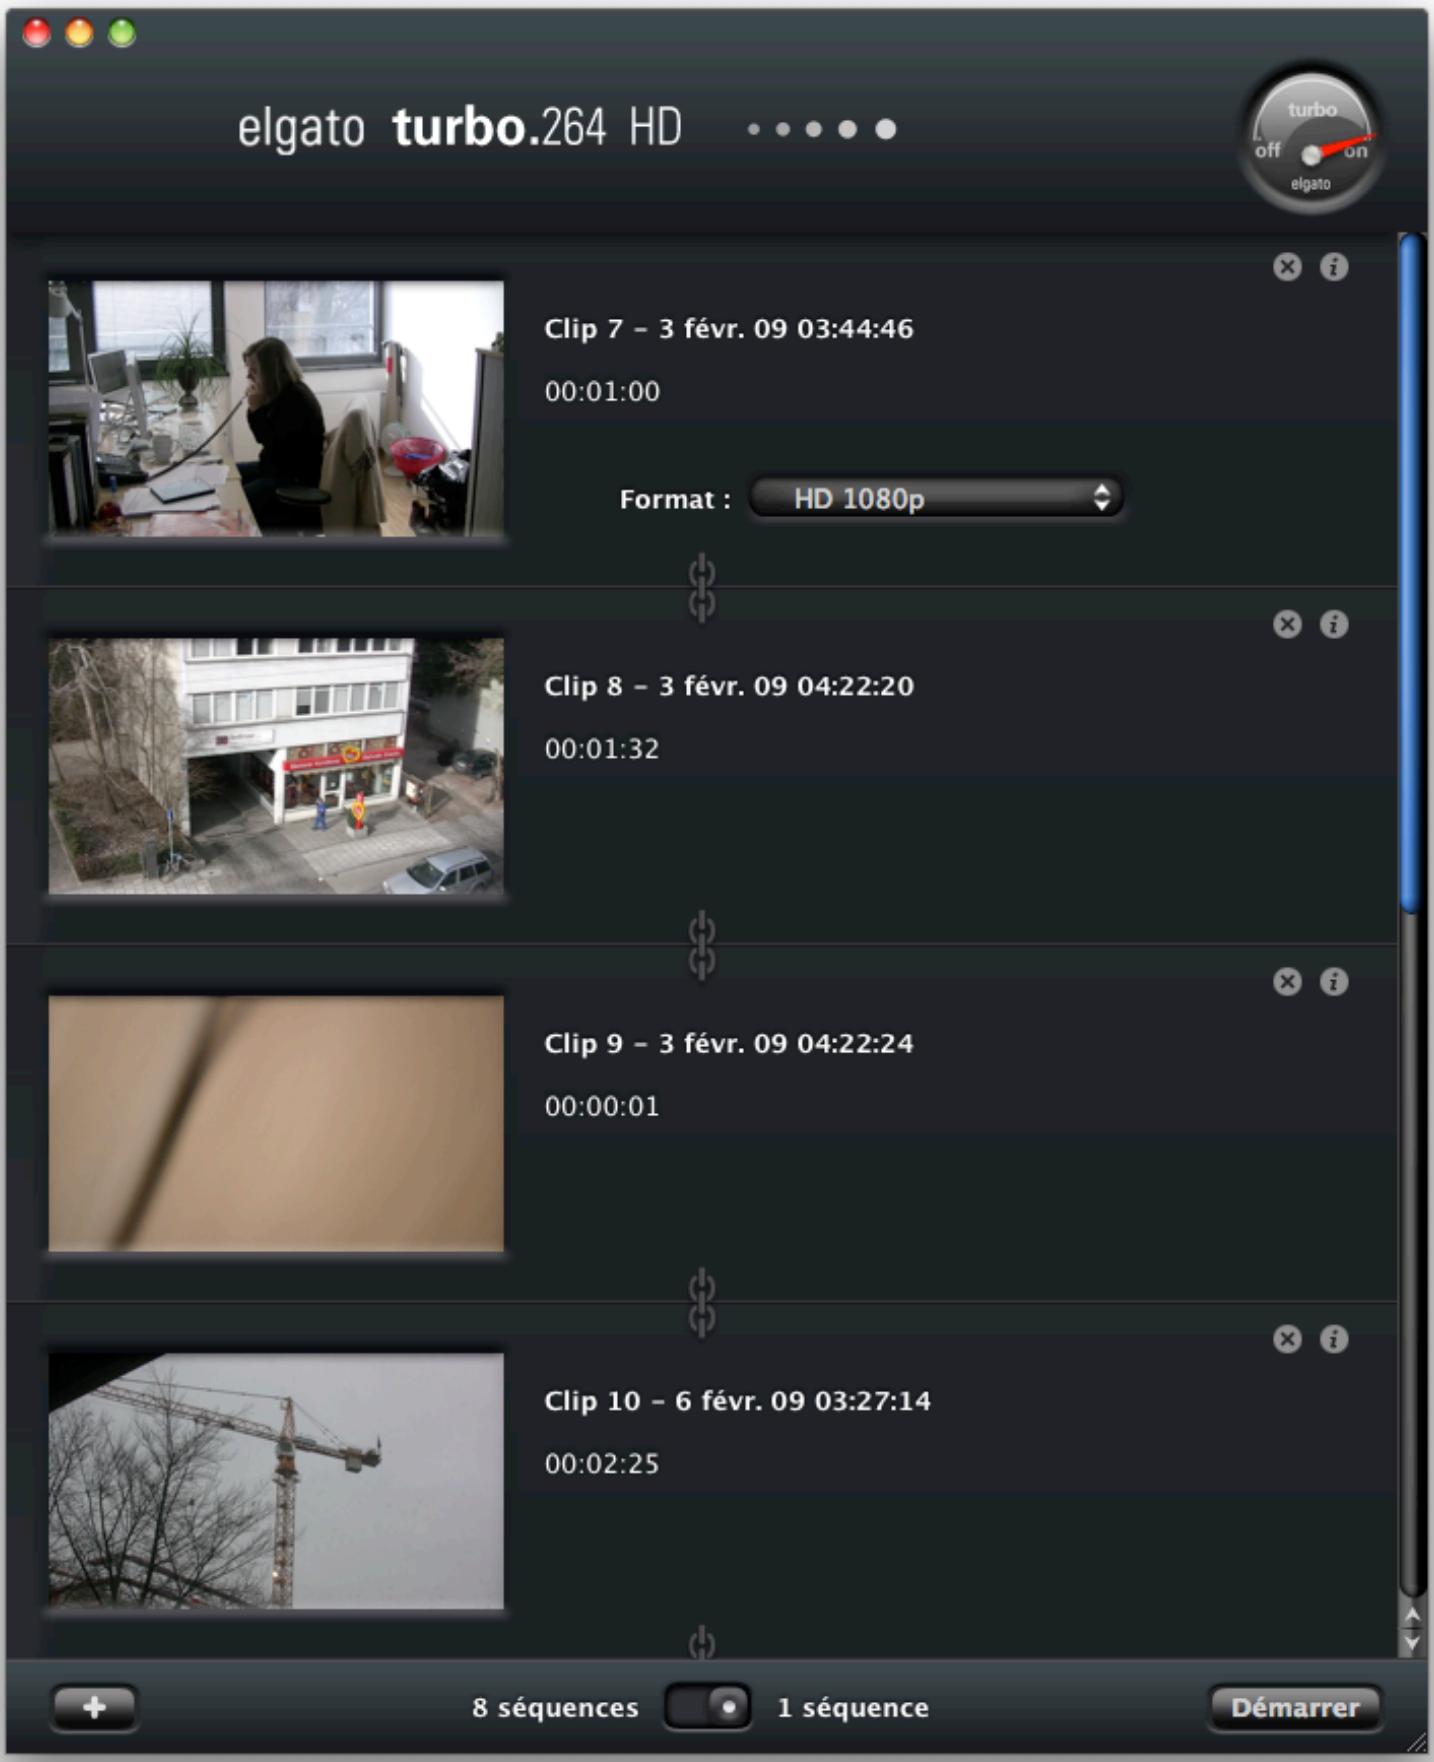The width and height of the screenshot is (1434, 1762).
Task: Open the Format HD 1080p dropdown
Action: (937, 498)
